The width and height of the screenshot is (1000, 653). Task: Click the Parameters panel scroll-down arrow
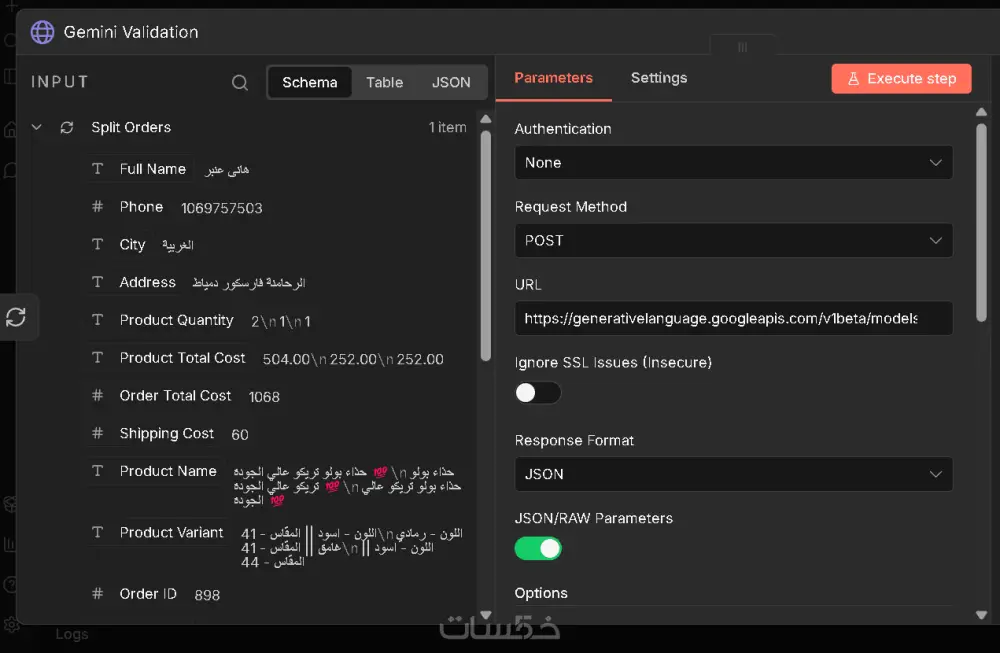[982, 615]
